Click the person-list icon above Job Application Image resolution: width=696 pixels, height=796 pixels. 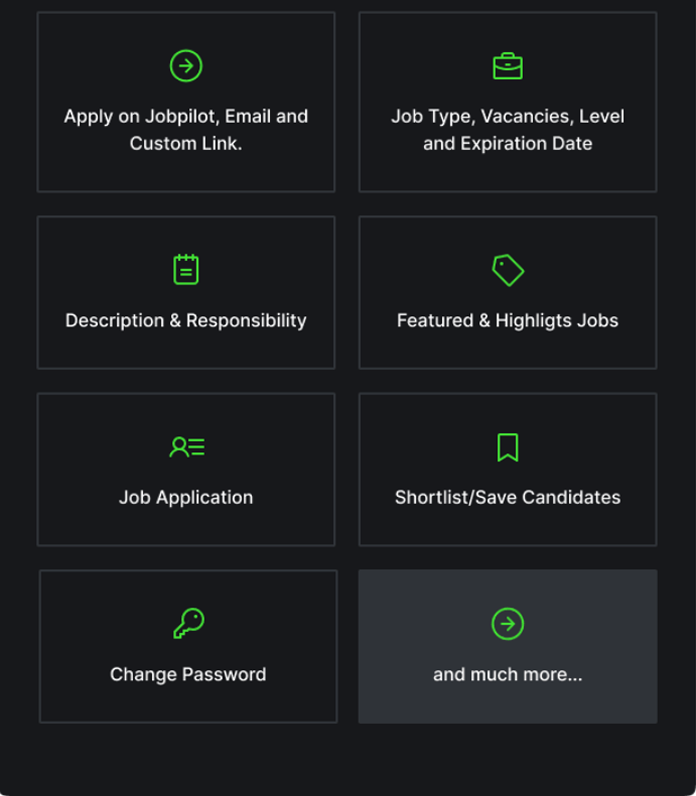tap(186, 447)
